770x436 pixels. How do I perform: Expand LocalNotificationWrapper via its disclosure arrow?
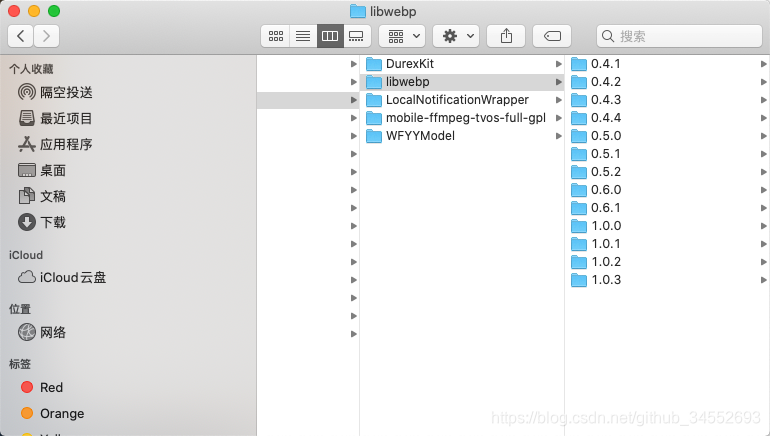(x=558, y=100)
